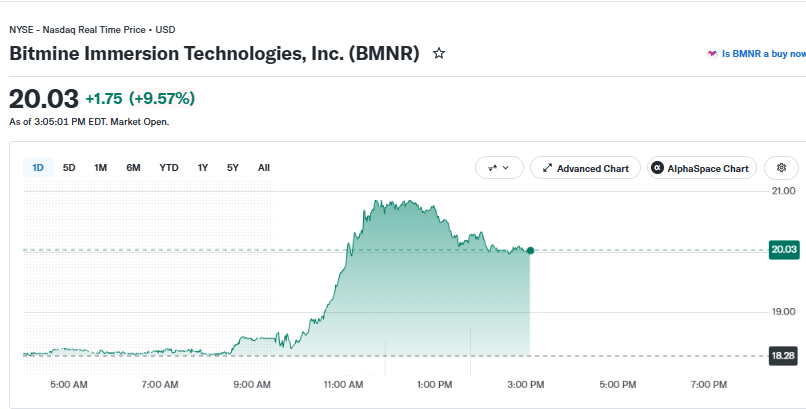The image size is (806, 409).
Task: Click the 7:00 AM axis label
Action: (x=160, y=384)
